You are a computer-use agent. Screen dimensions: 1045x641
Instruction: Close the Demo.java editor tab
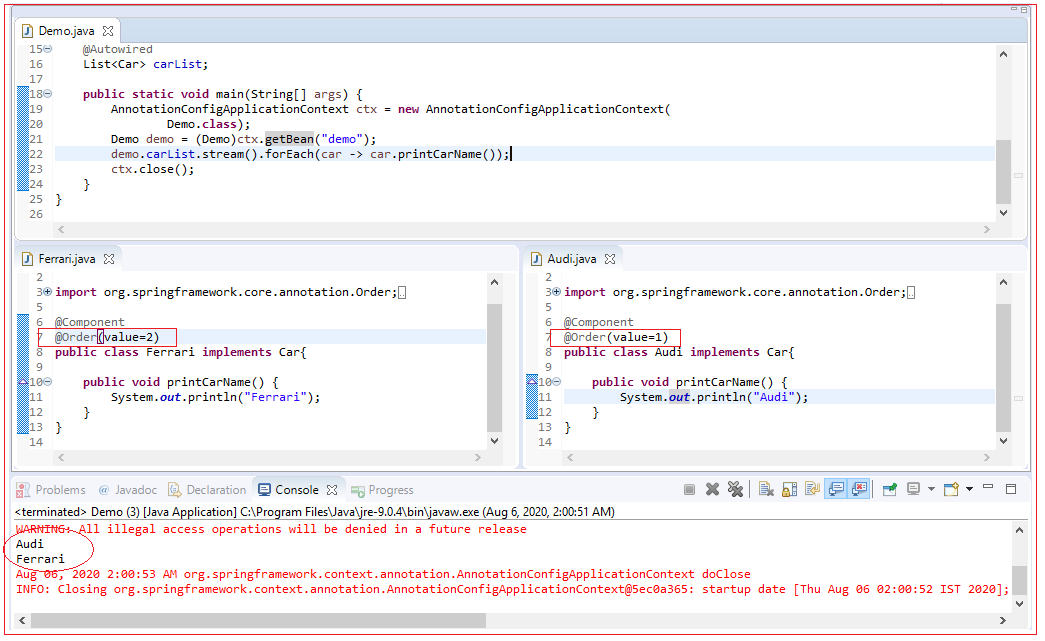click(108, 31)
